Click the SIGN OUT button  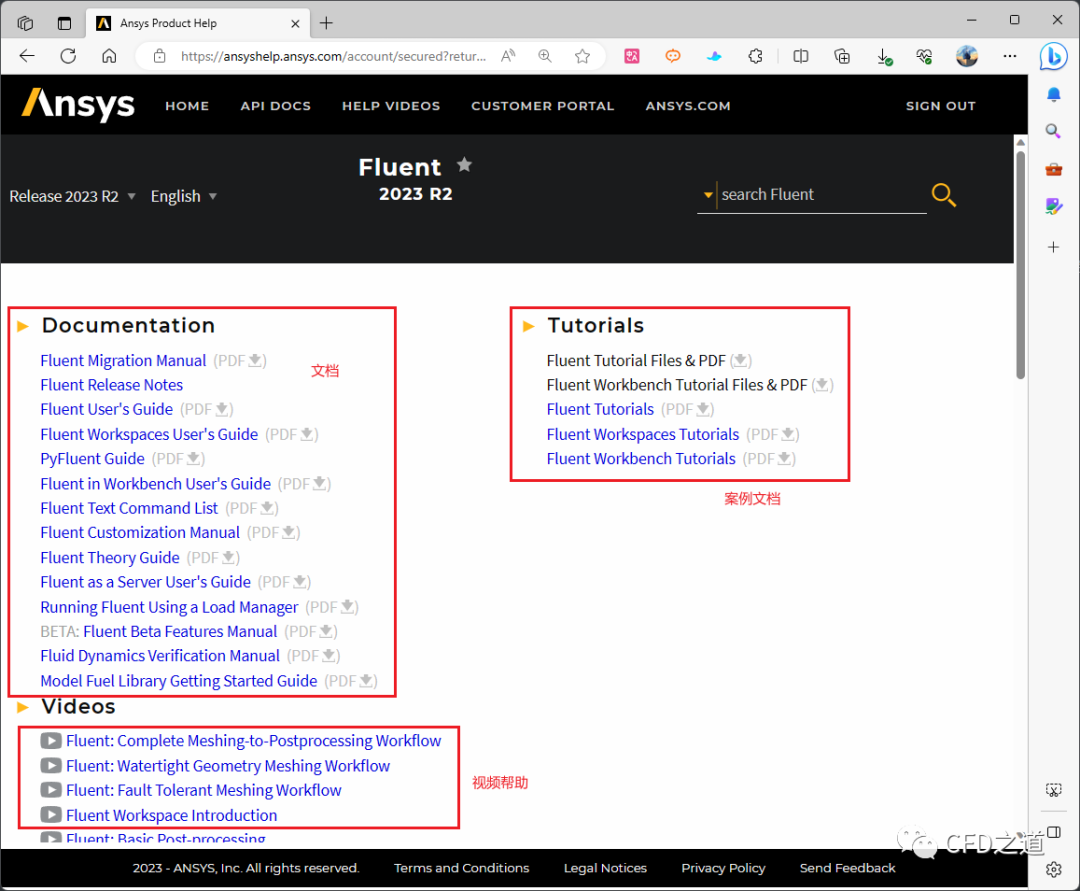pyautogui.click(x=940, y=106)
